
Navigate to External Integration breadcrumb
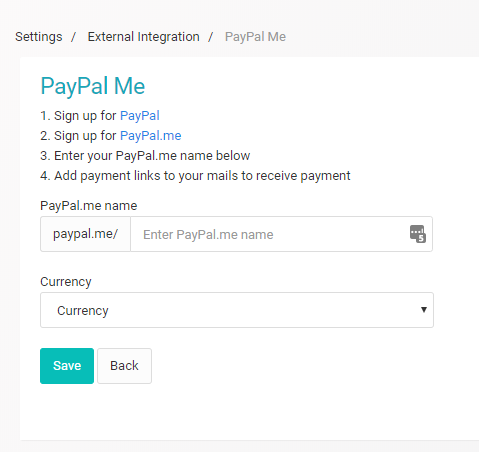pyautogui.click(x=144, y=37)
